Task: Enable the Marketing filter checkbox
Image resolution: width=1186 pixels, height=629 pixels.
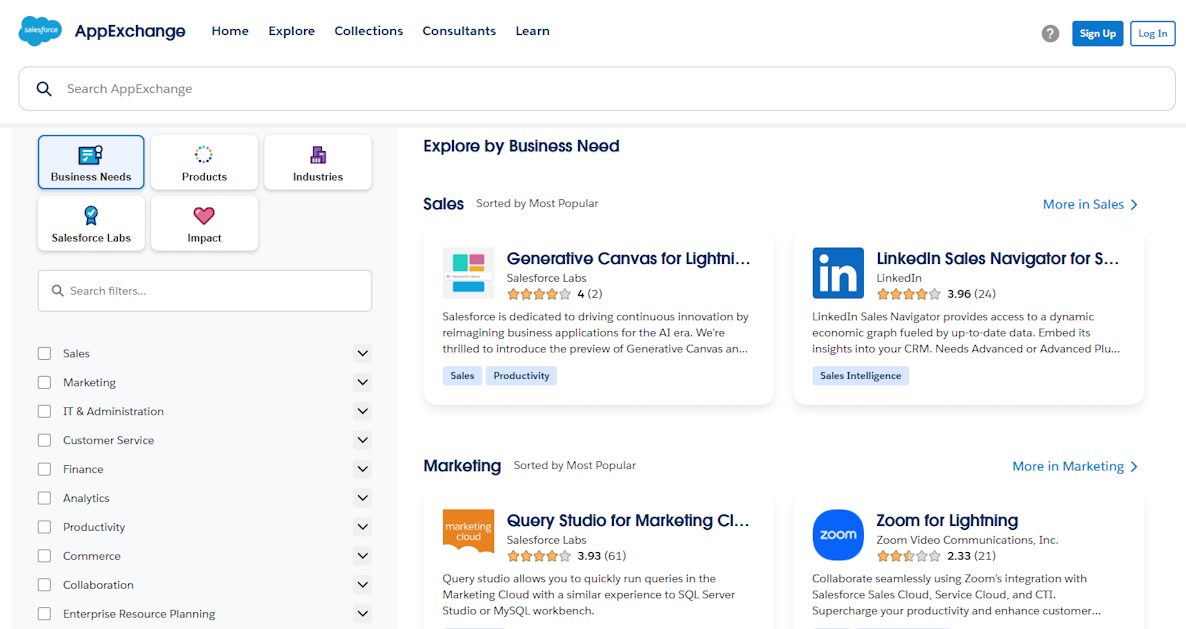Action: (44, 382)
